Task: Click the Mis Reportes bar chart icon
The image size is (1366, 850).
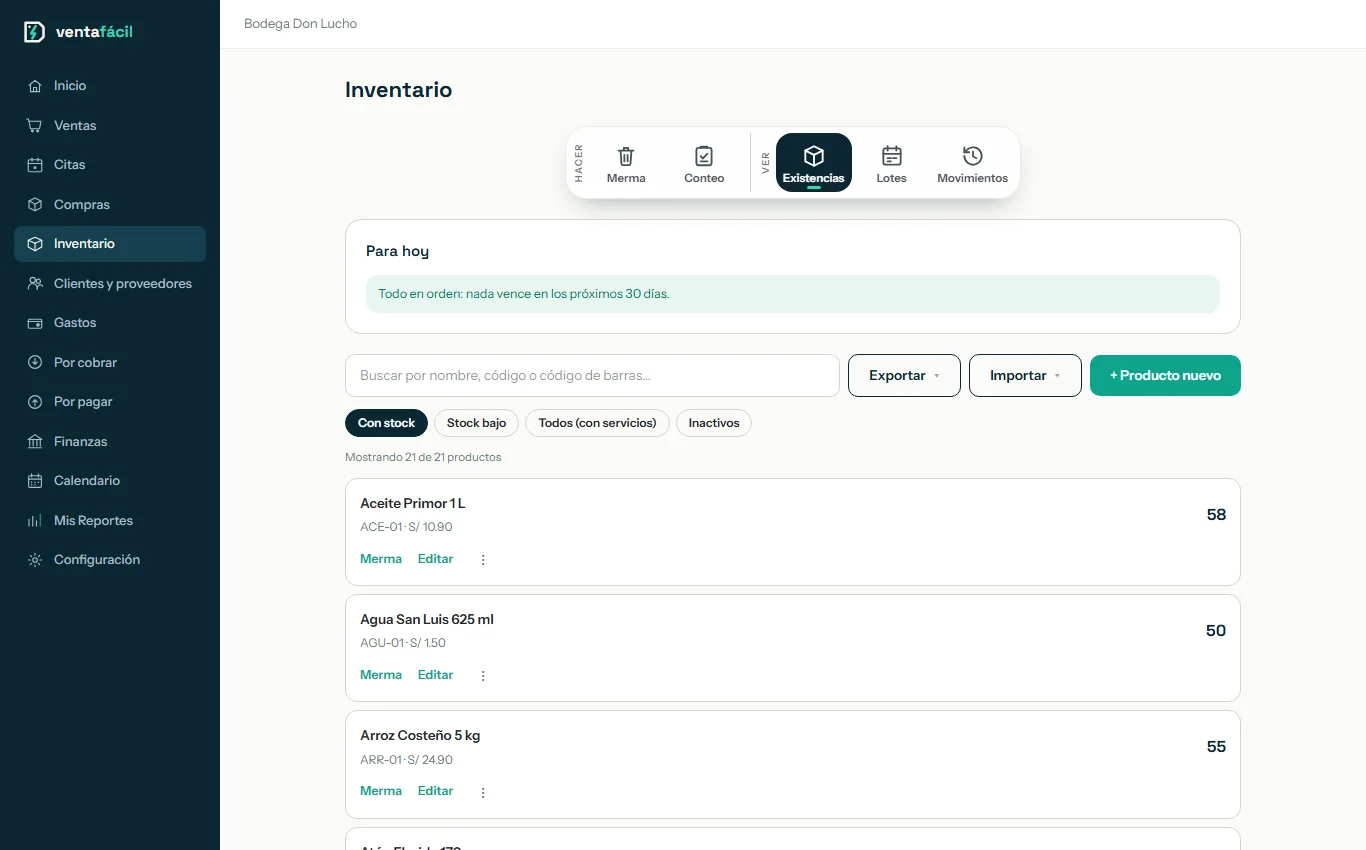Action: [x=35, y=521]
